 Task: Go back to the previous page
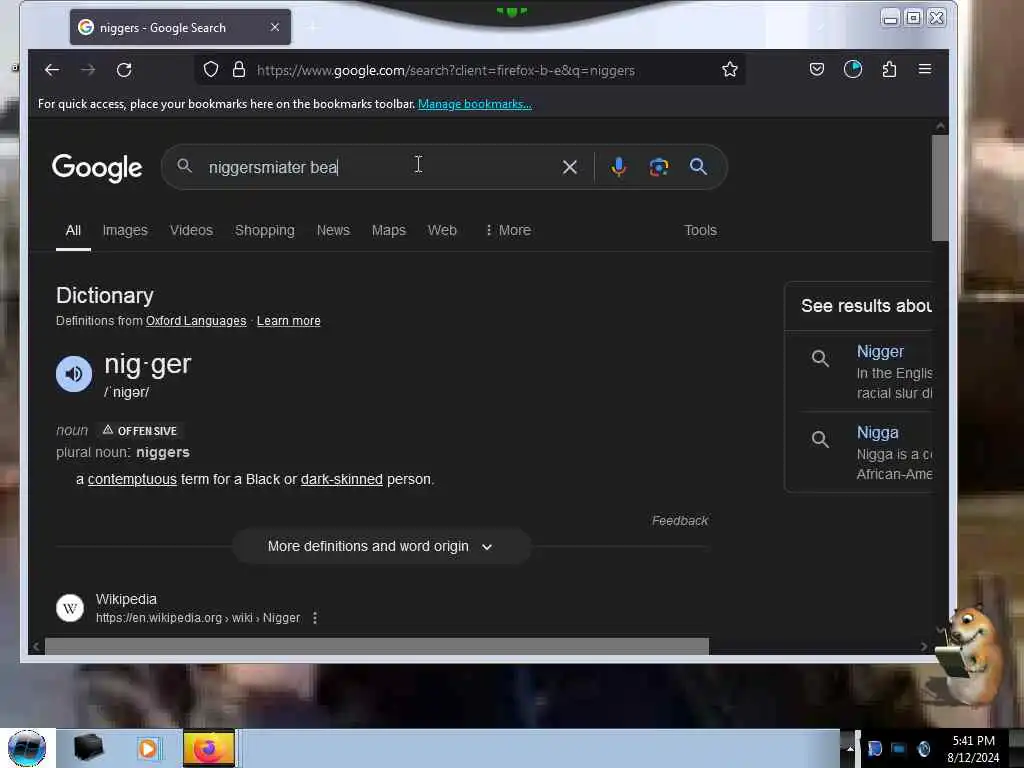click(x=52, y=70)
